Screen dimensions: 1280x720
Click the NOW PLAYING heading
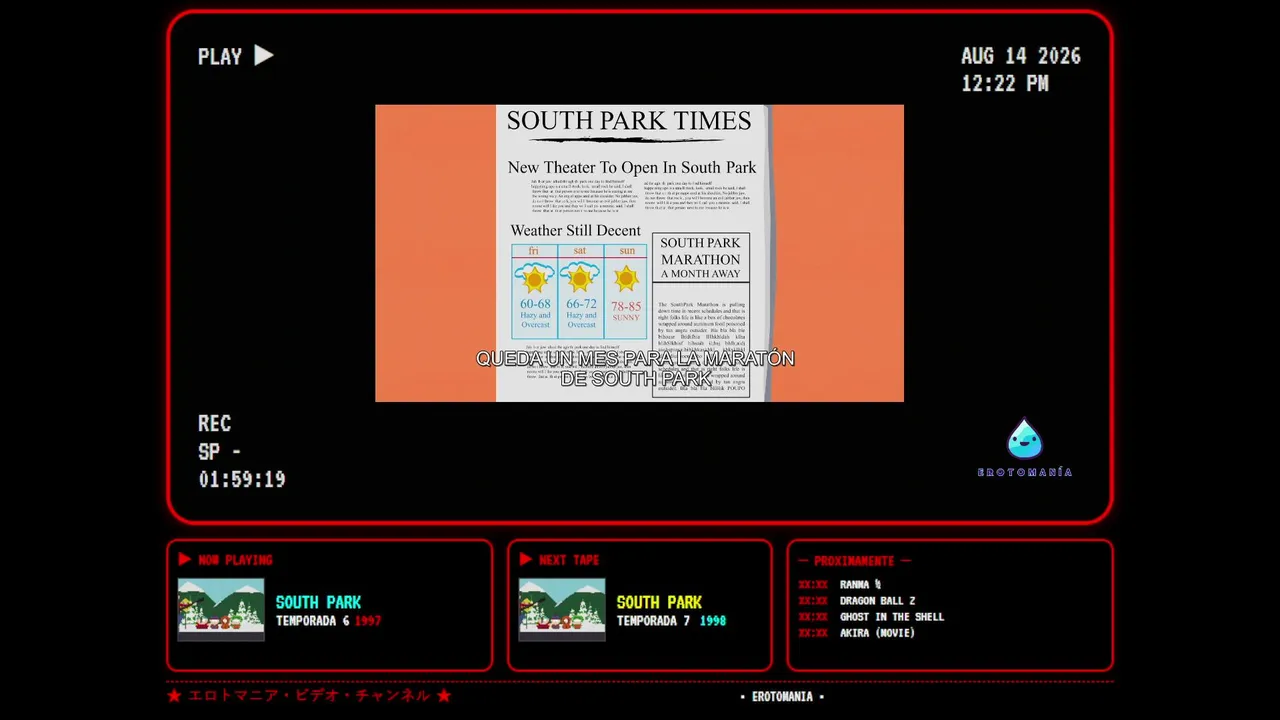235,560
